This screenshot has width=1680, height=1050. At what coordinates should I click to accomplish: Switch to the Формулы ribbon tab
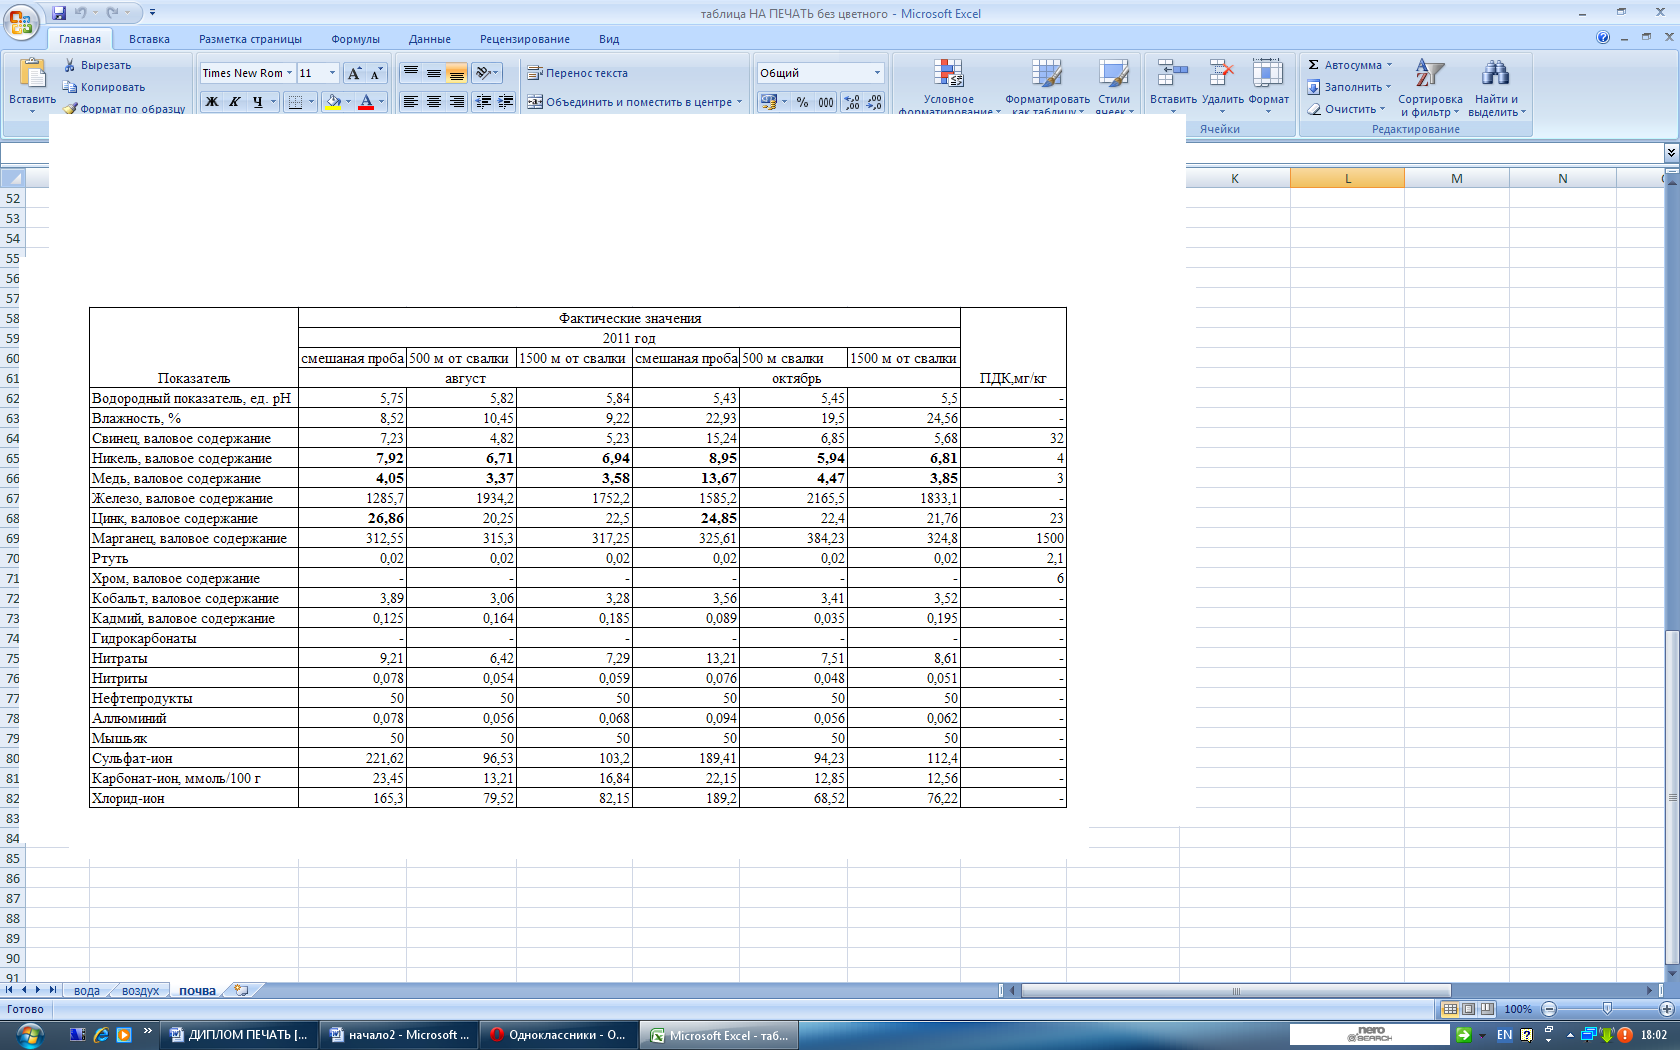pos(355,39)
